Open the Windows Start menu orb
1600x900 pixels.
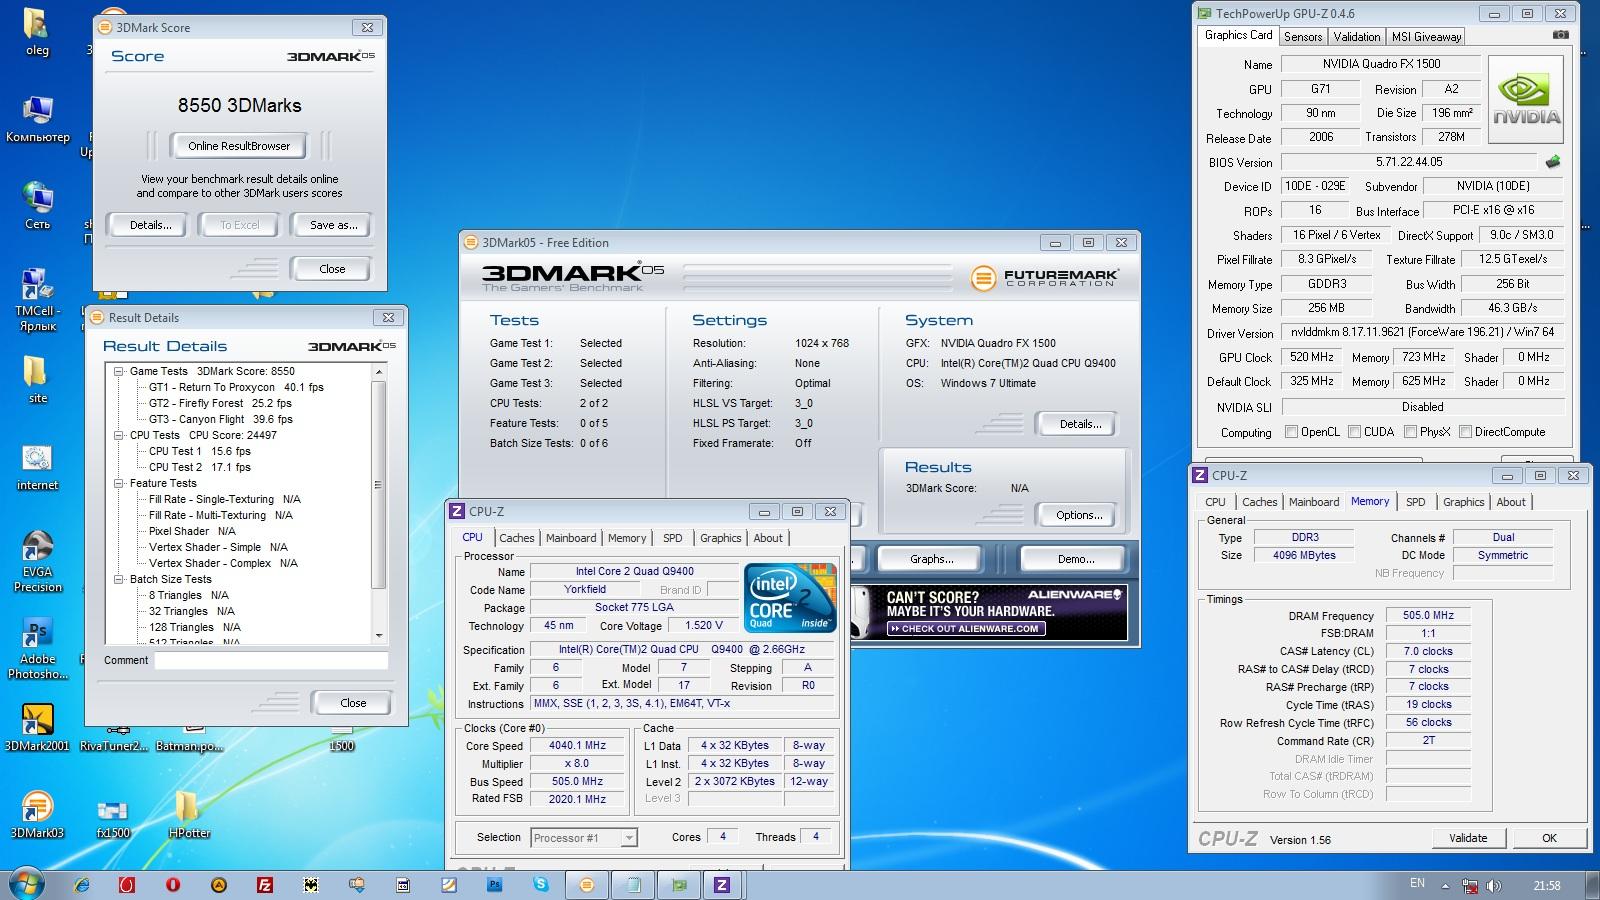pos(27,884)
